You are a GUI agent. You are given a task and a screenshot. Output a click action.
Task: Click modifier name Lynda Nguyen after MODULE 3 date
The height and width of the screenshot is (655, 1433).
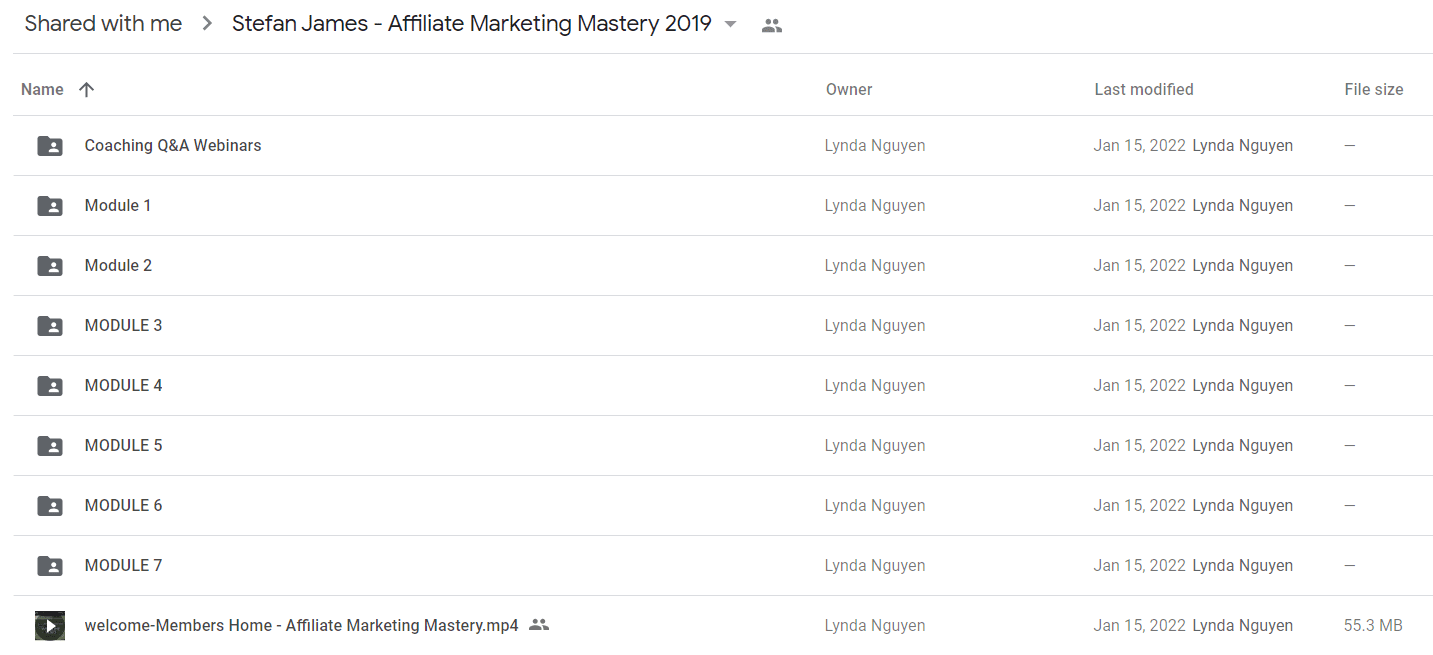click(x=1243, y=325)
